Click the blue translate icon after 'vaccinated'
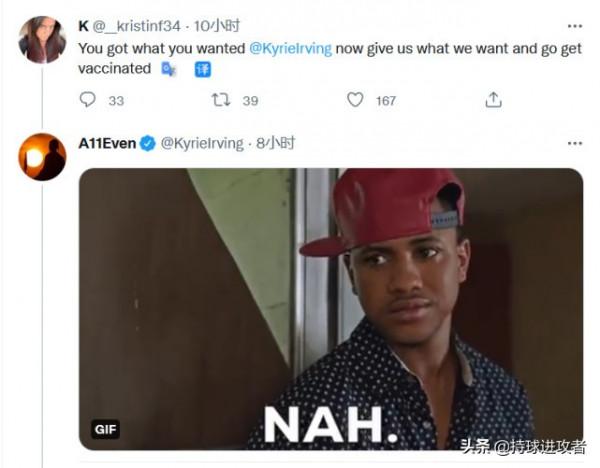This screenshot has width=600, height=468. click(169, 69)
